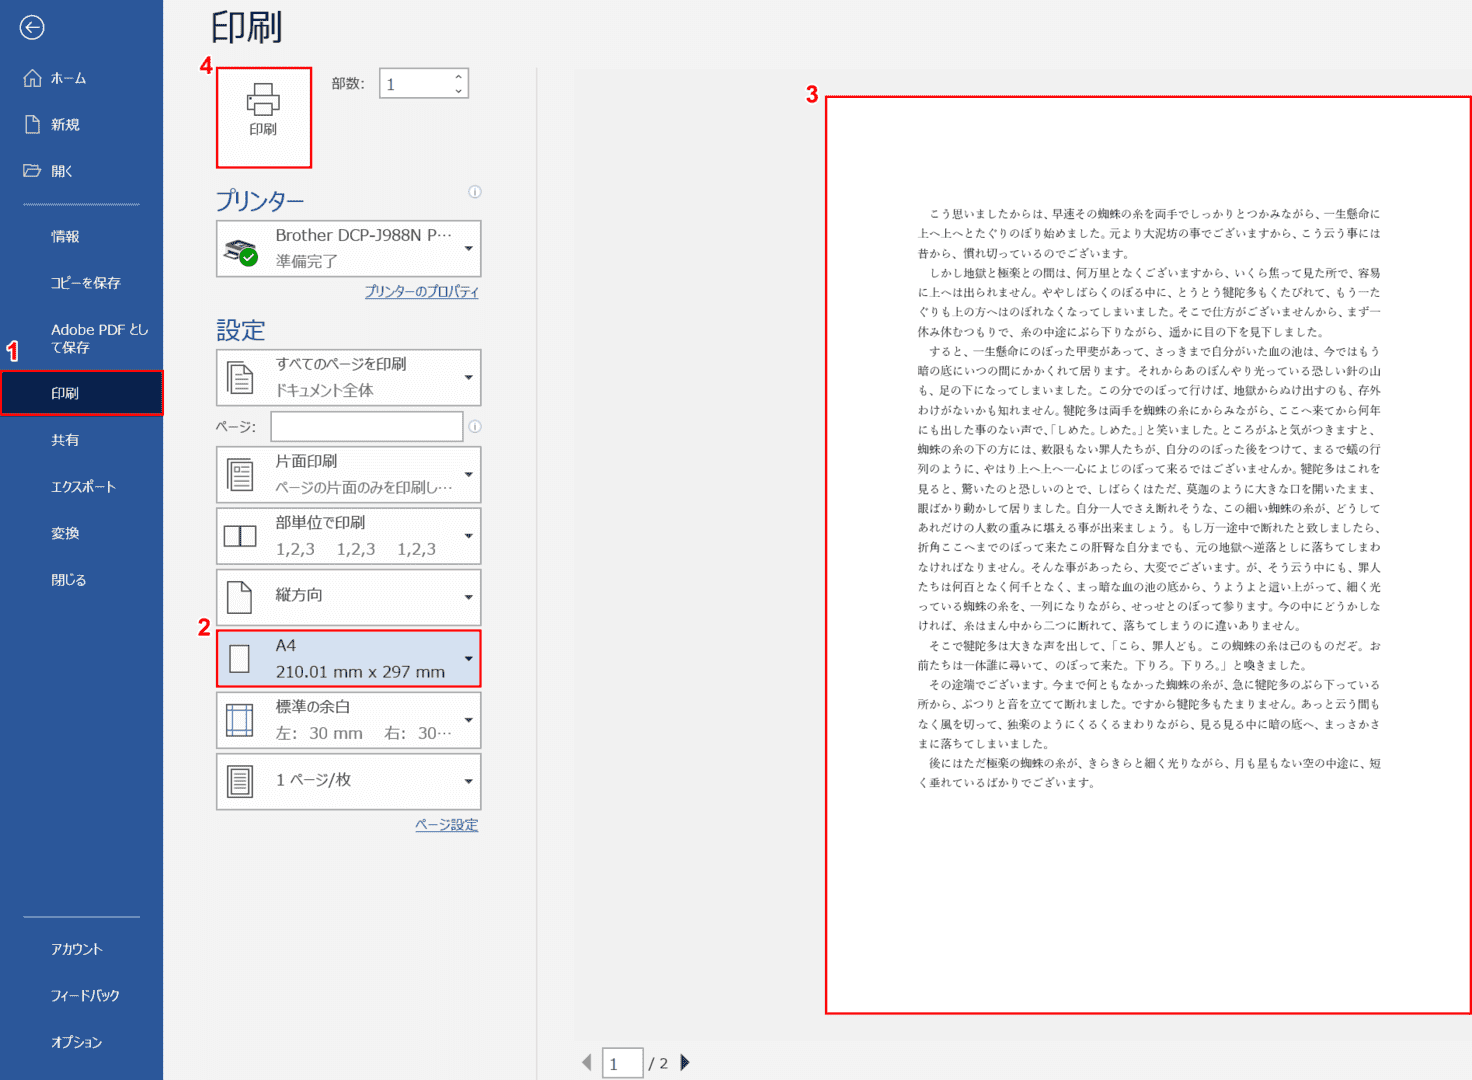Screen dimensions: 1472x1080
Task: Click the document print preview page
Action: click(1148, 555)
